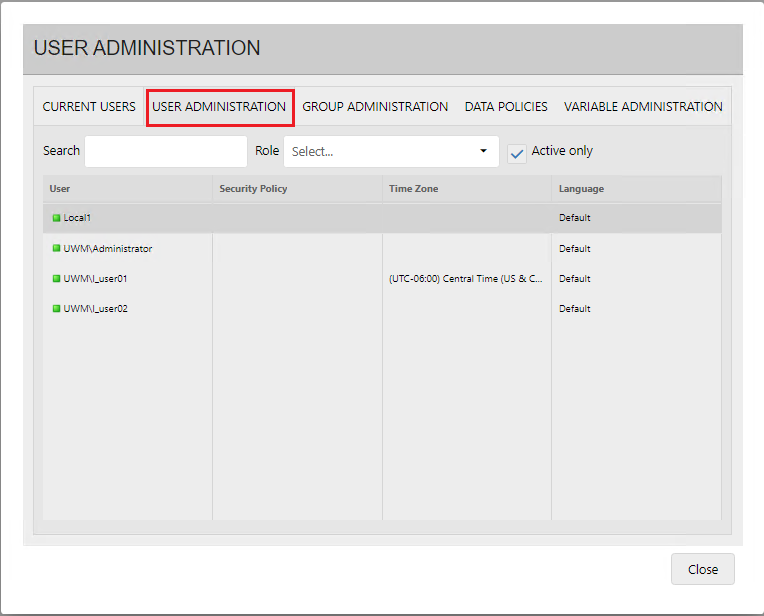This screenshot has height=616, width=764.
Task: Switch to the Current Users tab
Action: (x=89, y=107)
